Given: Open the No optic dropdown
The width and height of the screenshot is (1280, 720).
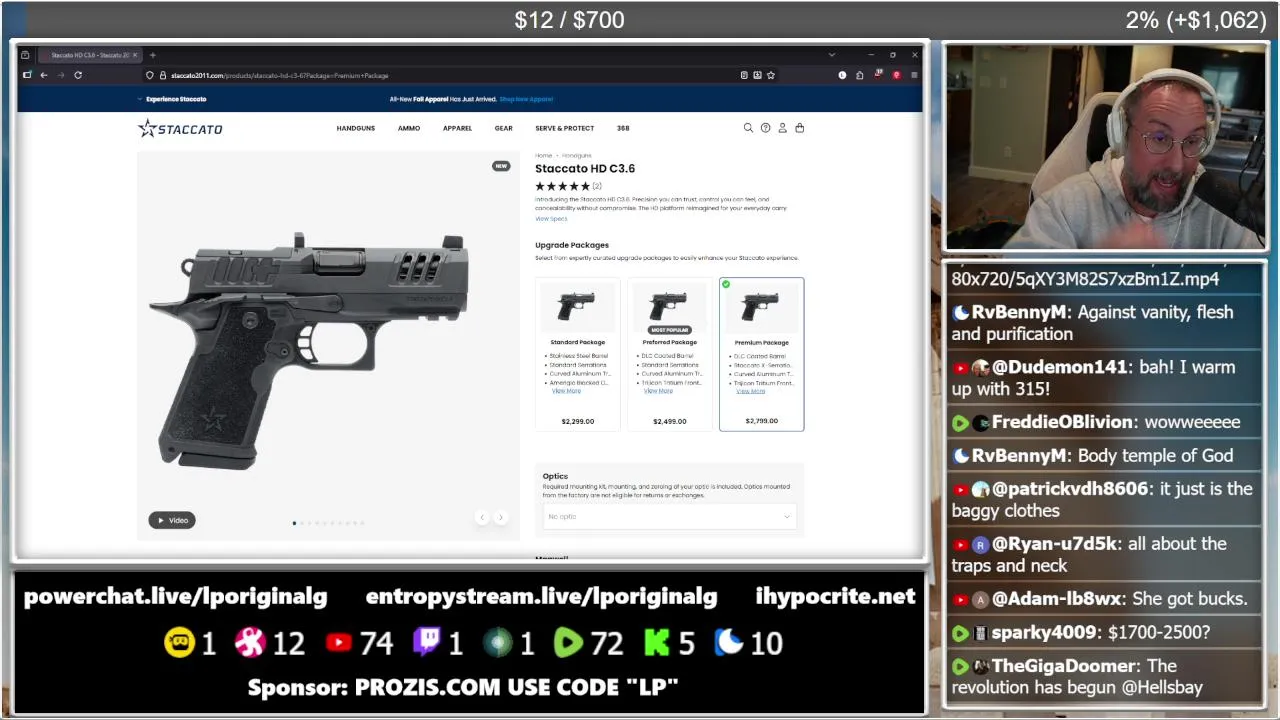Looking at the screenshot, I should [x=669, y=516].
